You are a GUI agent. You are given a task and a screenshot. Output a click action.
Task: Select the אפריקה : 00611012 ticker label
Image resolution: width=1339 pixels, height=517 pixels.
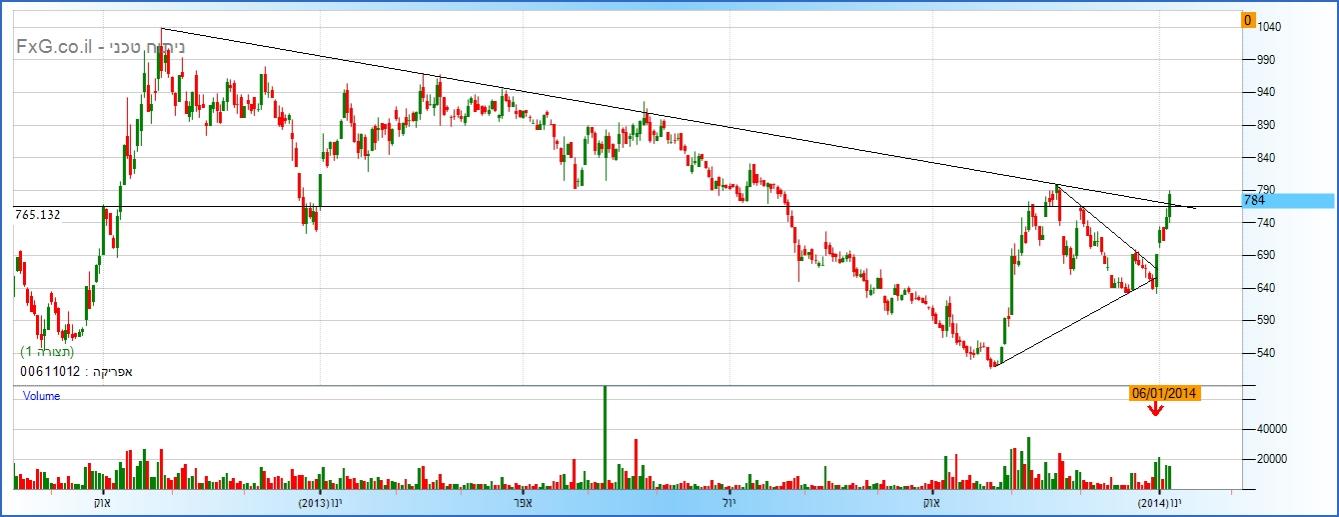[x=77, y=371]
